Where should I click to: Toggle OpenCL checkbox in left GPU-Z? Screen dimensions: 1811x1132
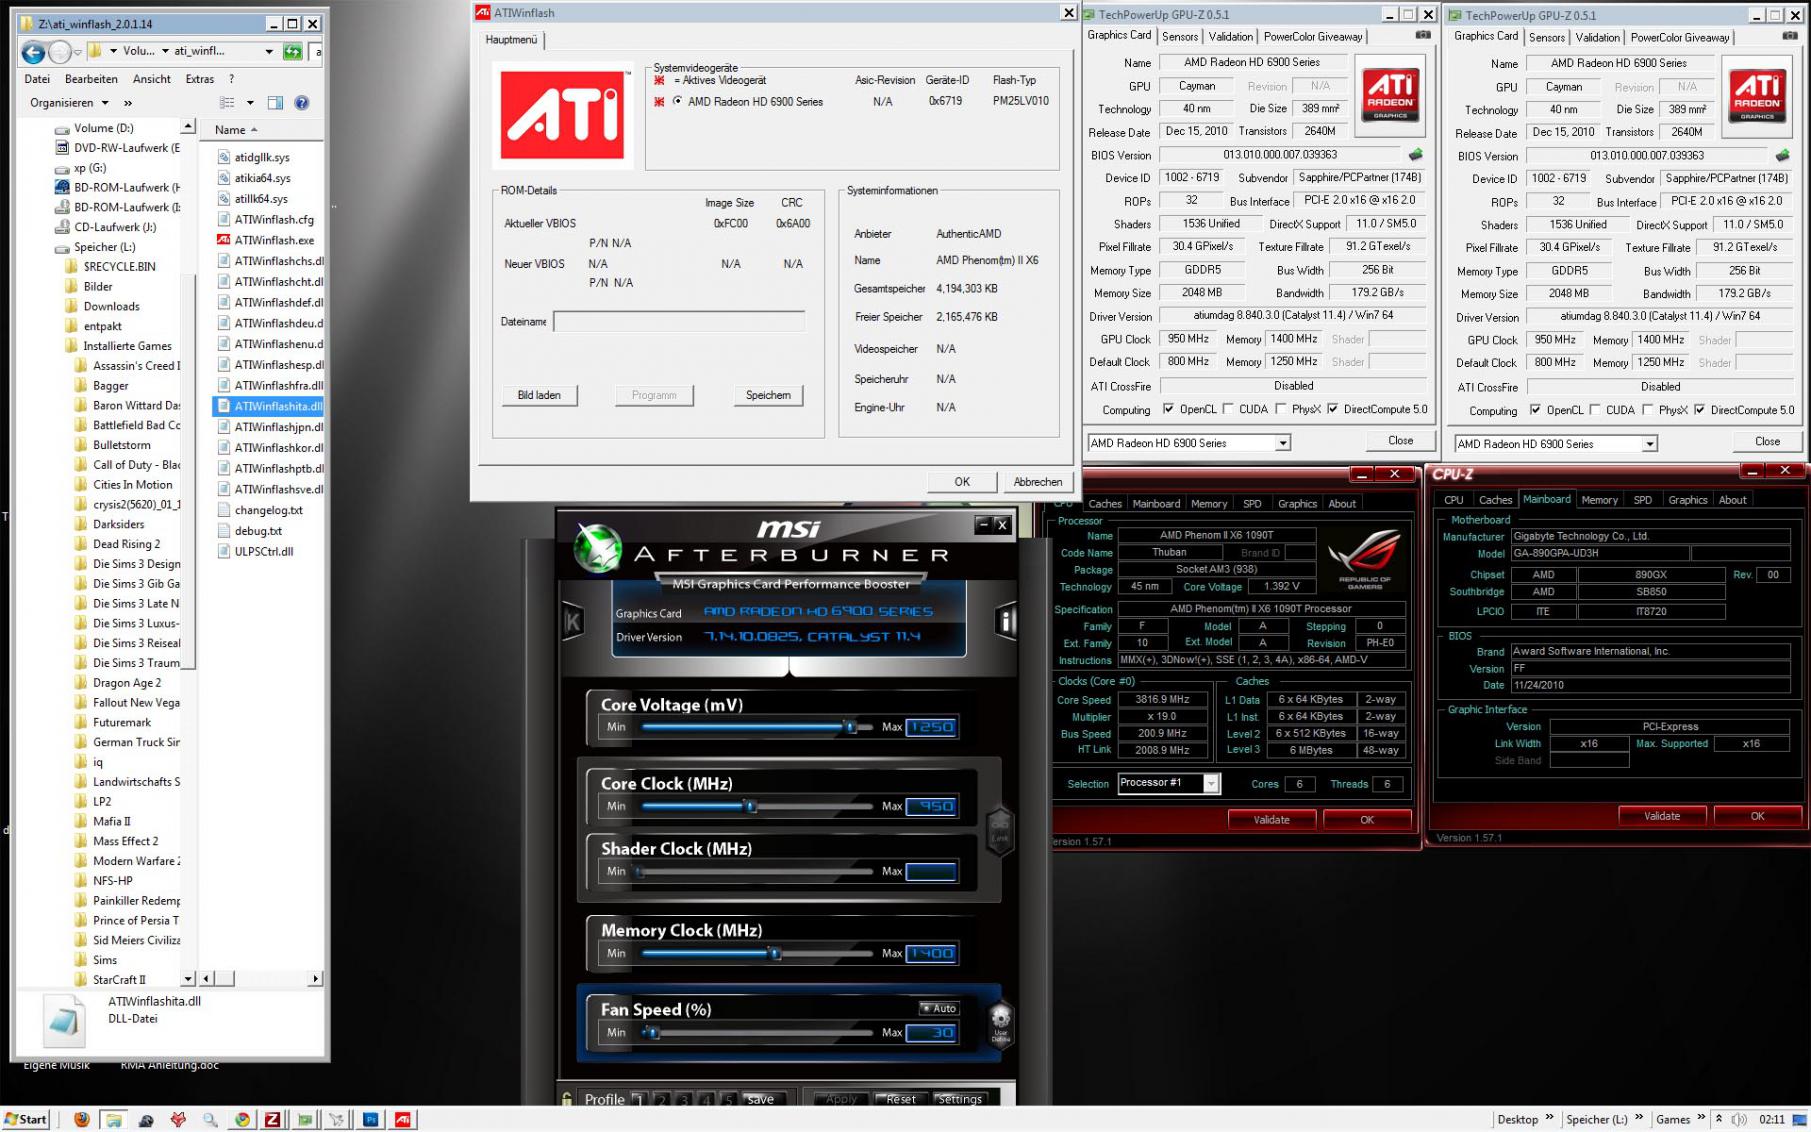coord(1168,409)
